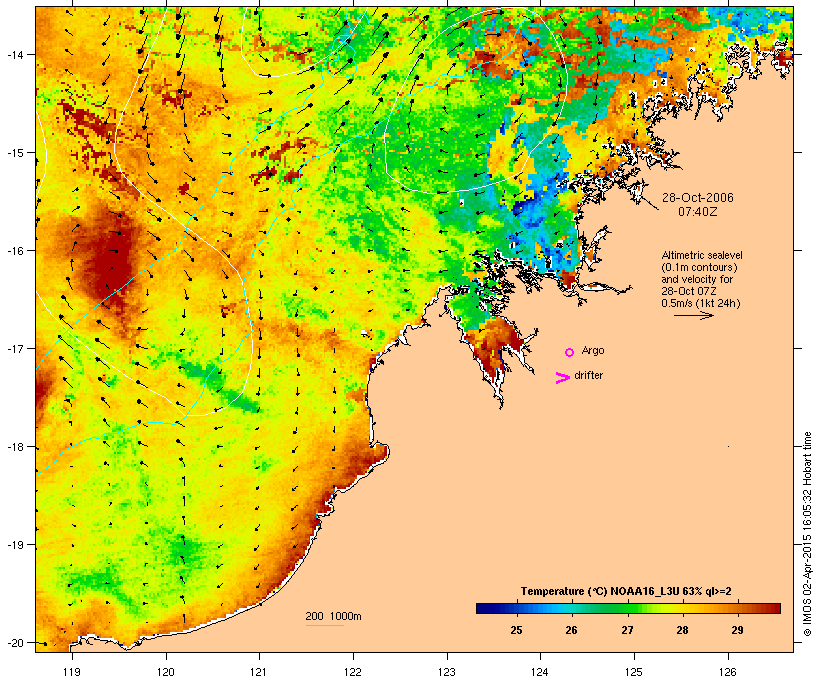820x680 pixels.
Task: Click the magenta drifter legend marker
Action: pos(562,378)
